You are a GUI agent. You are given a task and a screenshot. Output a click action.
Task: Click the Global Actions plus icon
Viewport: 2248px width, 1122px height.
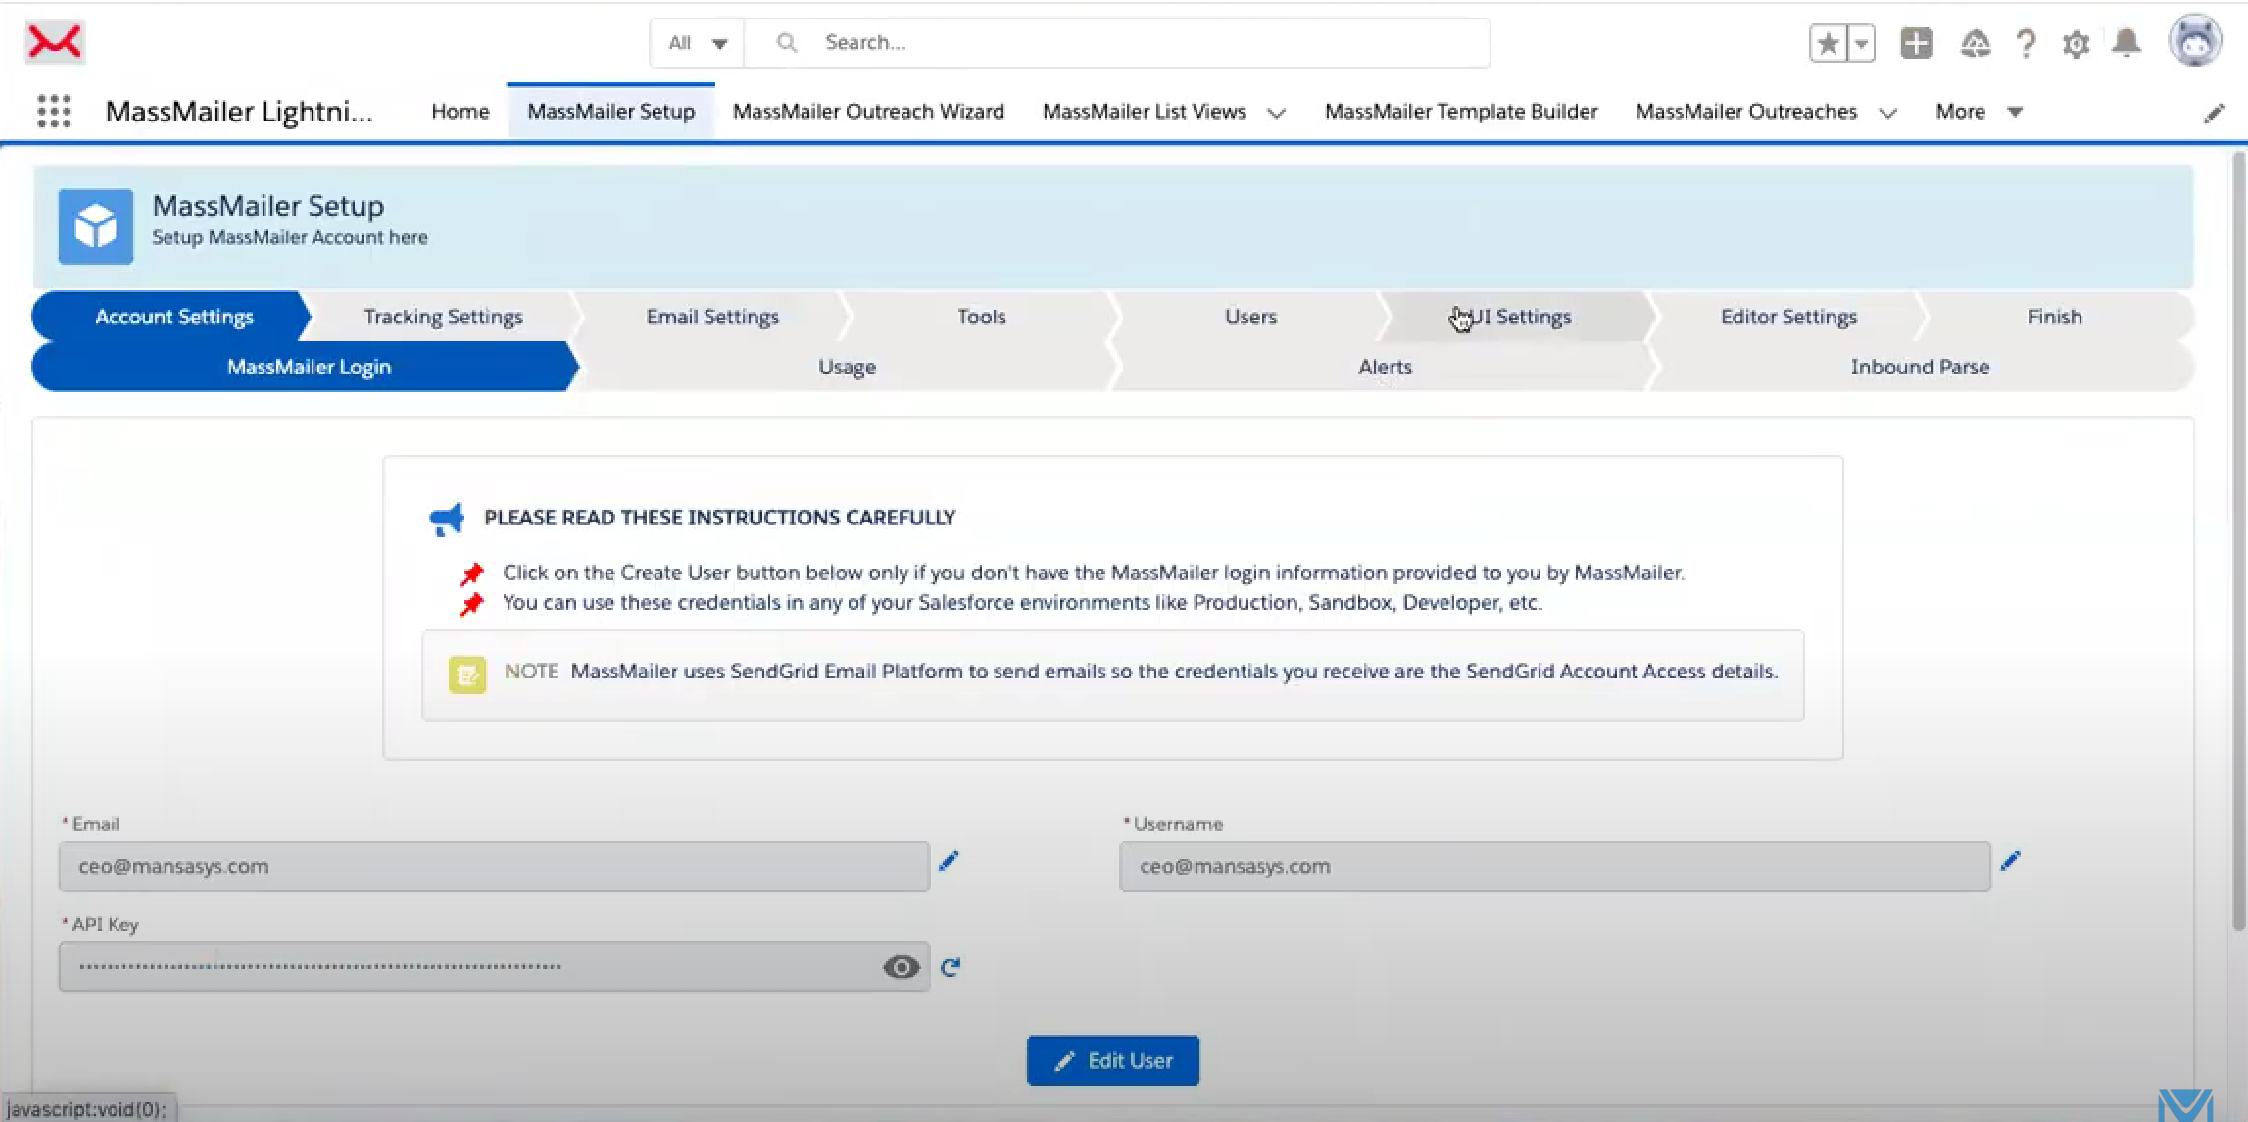click(x=1916, y=43)
